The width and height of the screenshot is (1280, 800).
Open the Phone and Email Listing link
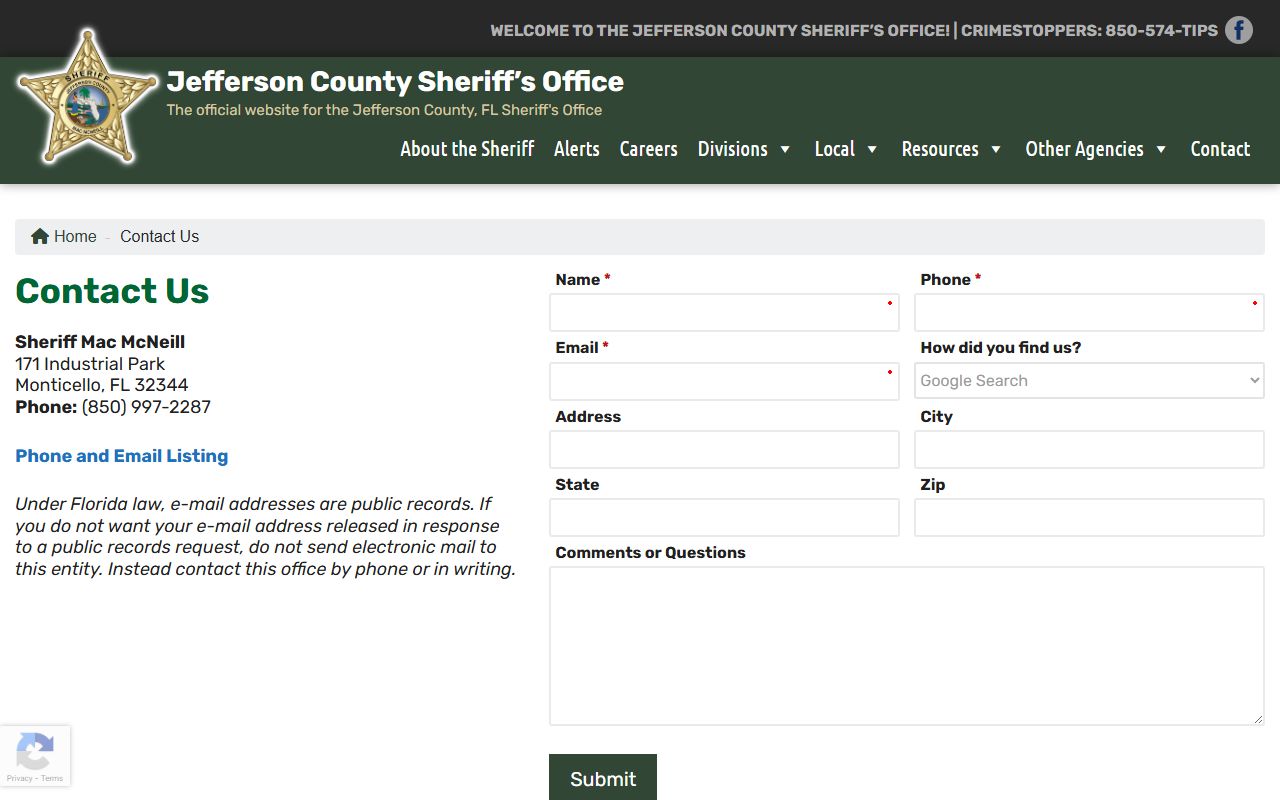[122, 456]
